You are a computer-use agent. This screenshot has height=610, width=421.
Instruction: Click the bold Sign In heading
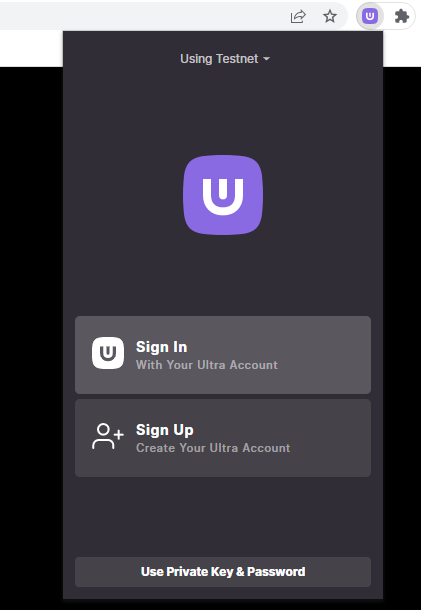click(161, 347)
